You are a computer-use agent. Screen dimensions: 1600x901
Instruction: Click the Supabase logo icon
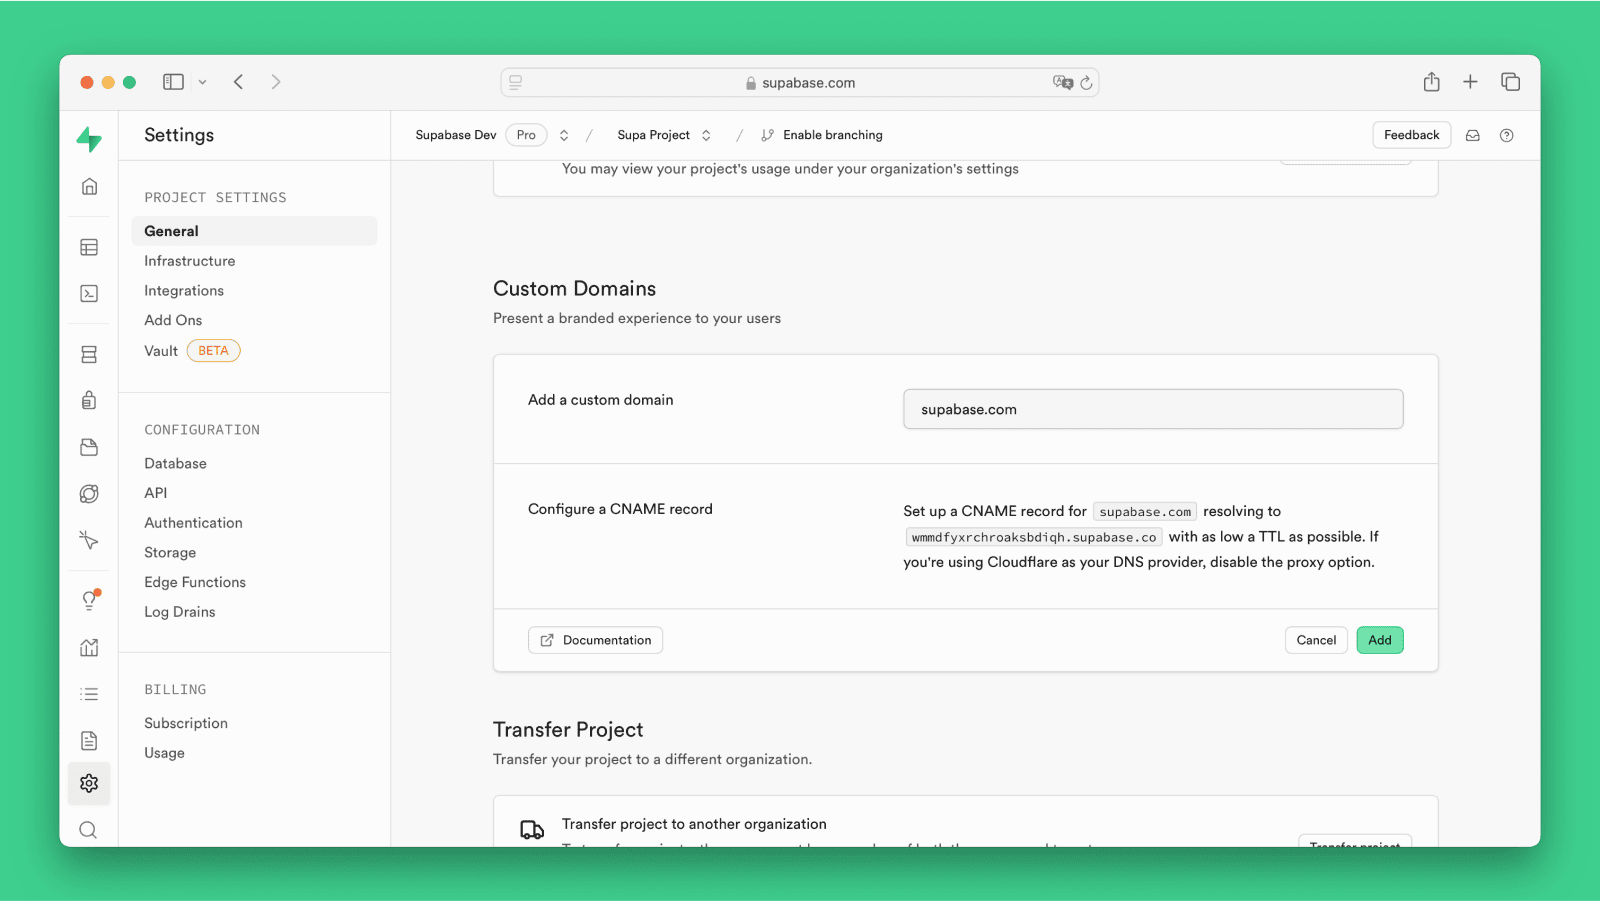click(89, 139)
